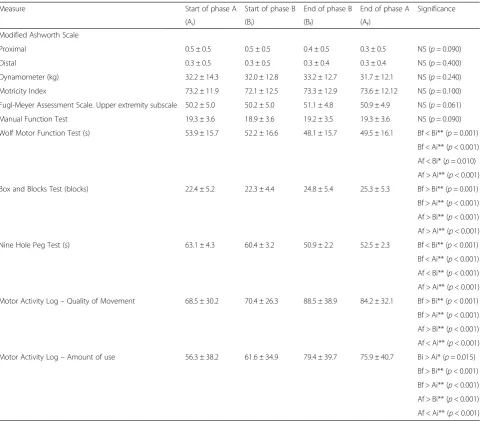
Task: Click the 'Start of phase B' header
Action: 270,9
